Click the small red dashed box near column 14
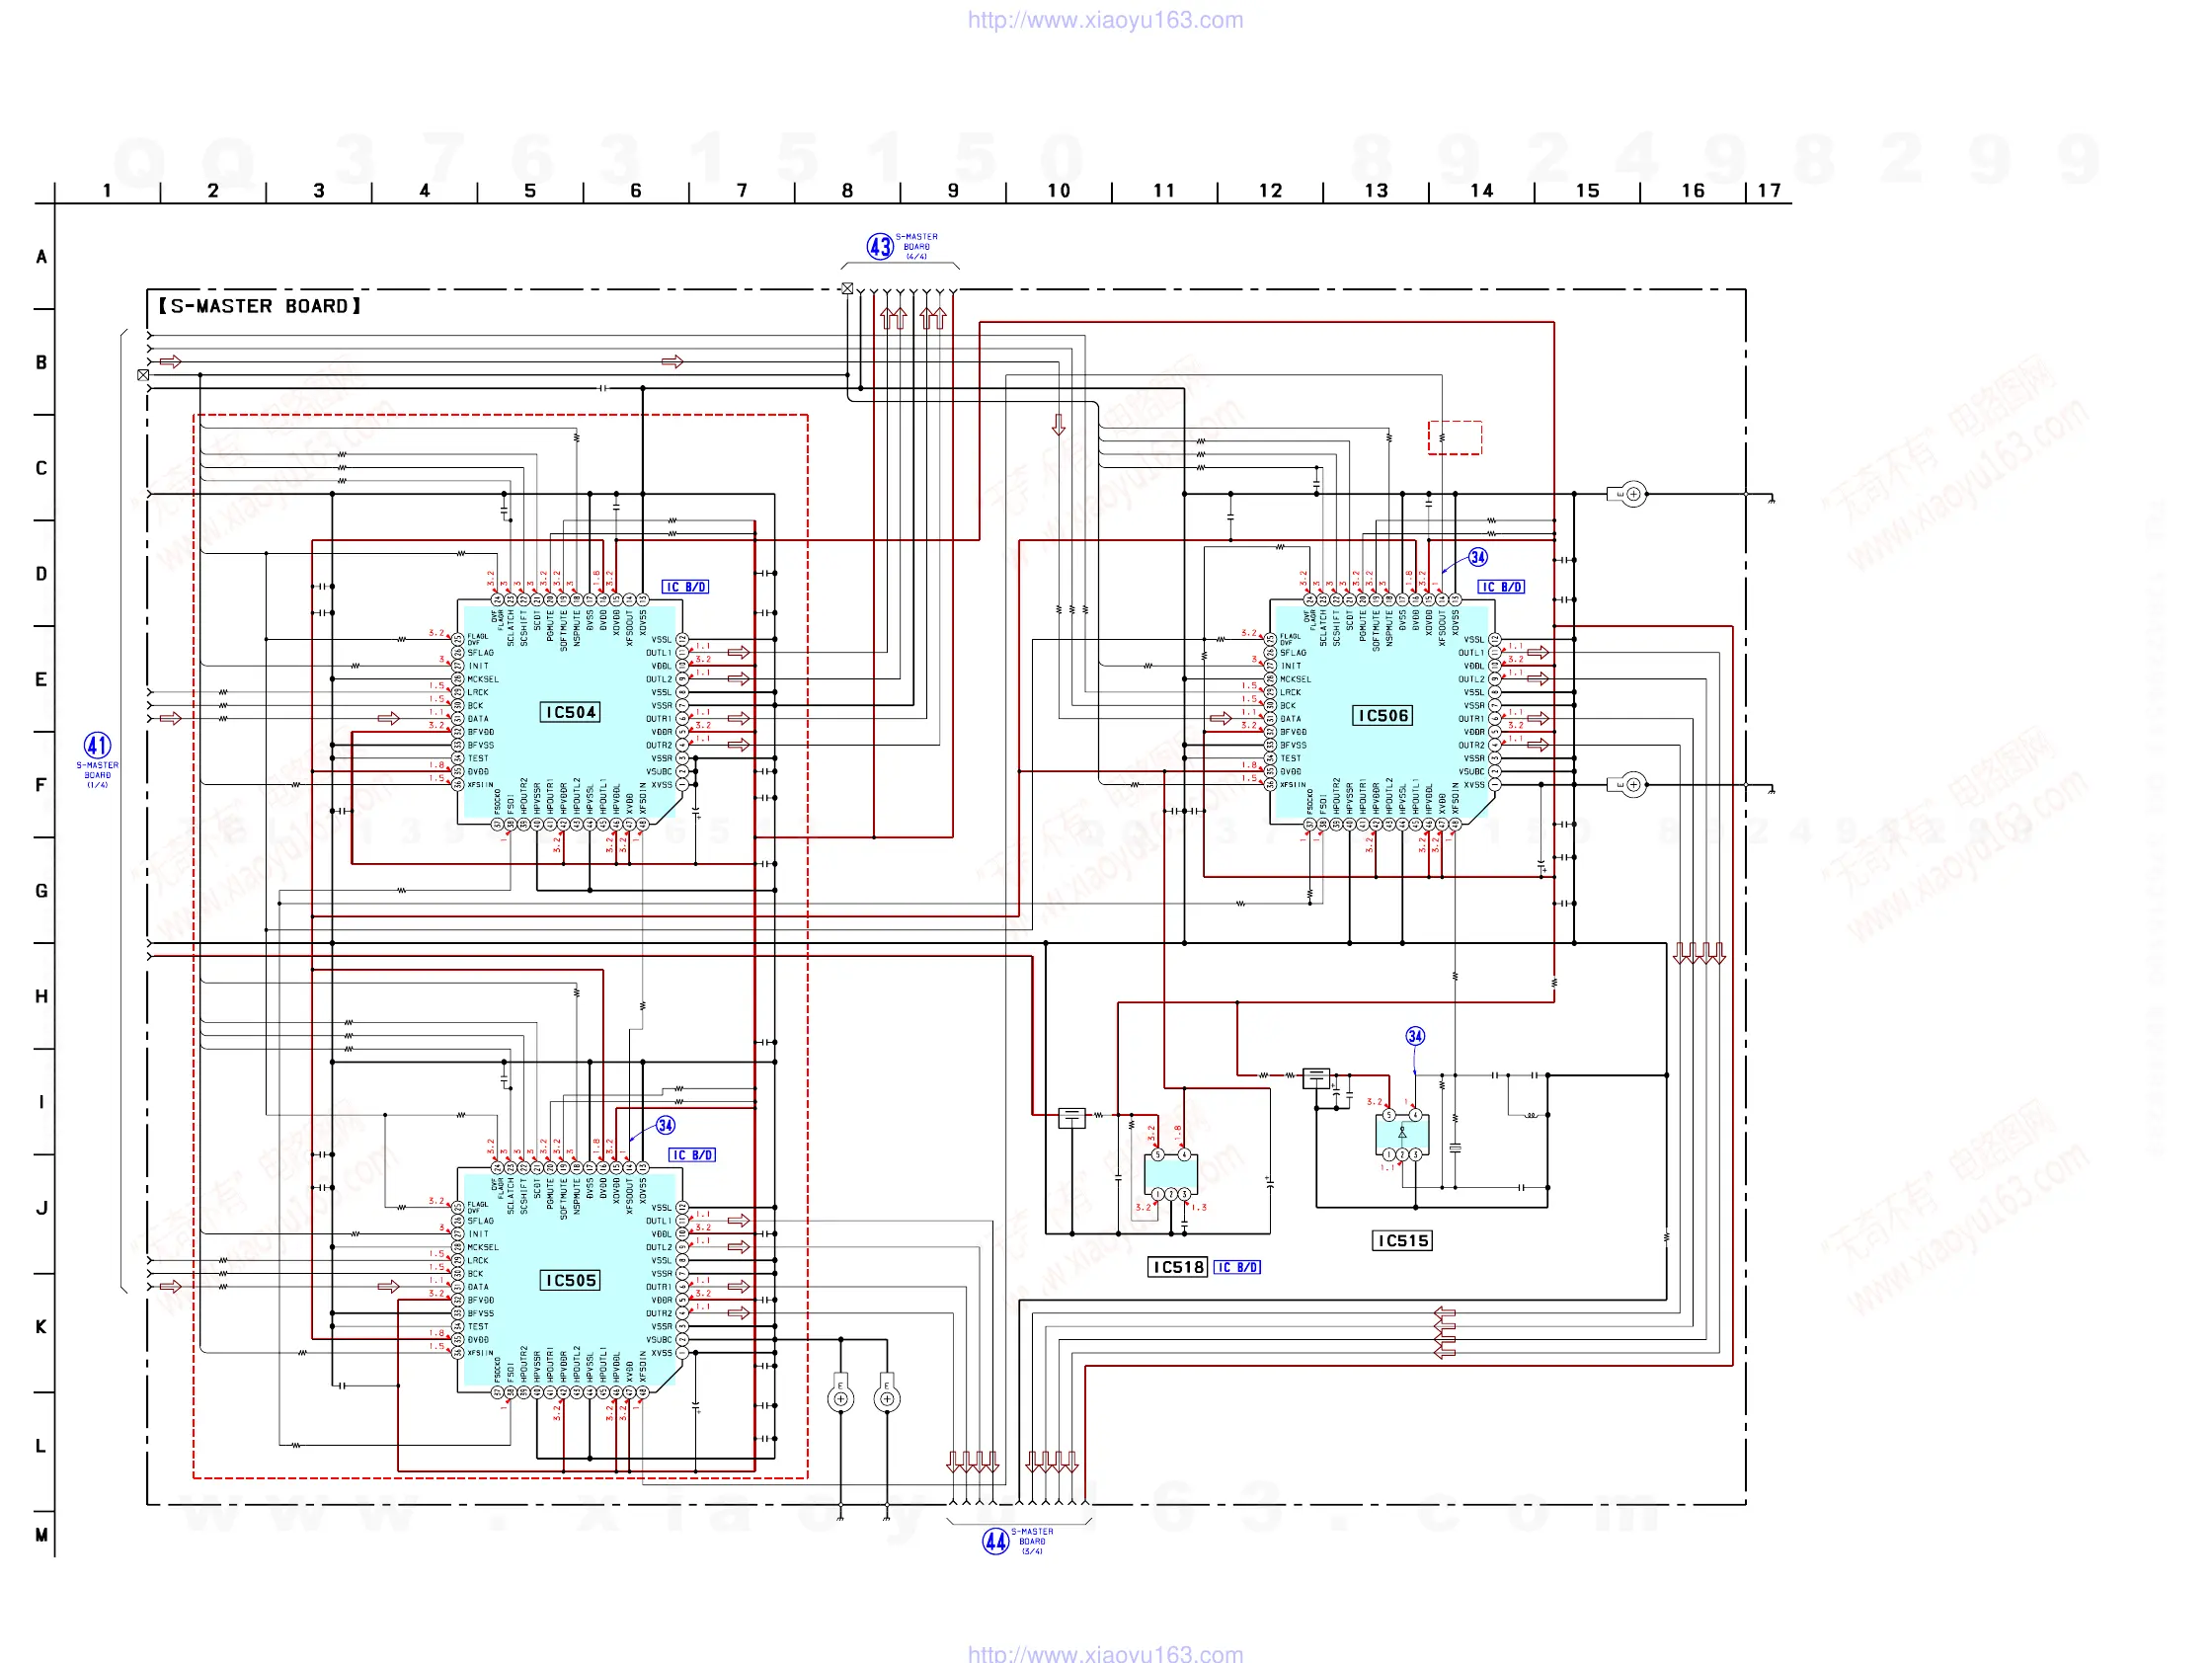 coord(1454,437)
